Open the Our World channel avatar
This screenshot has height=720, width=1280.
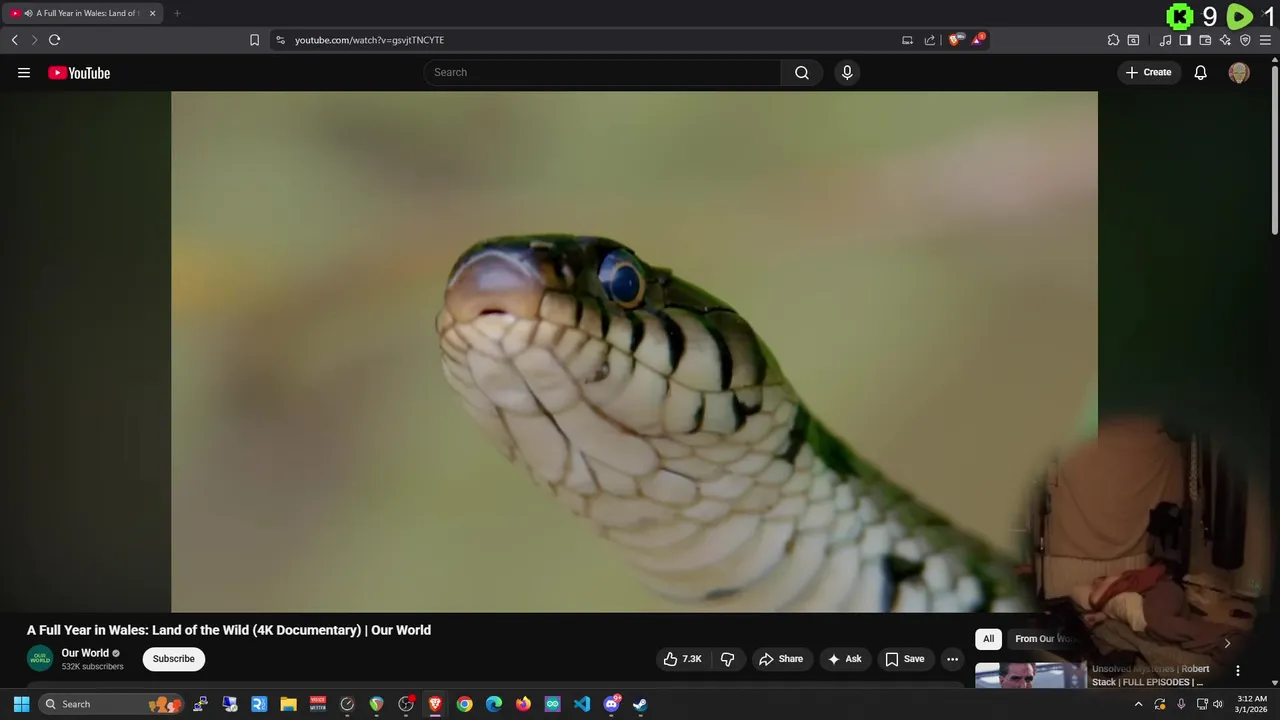40,659
